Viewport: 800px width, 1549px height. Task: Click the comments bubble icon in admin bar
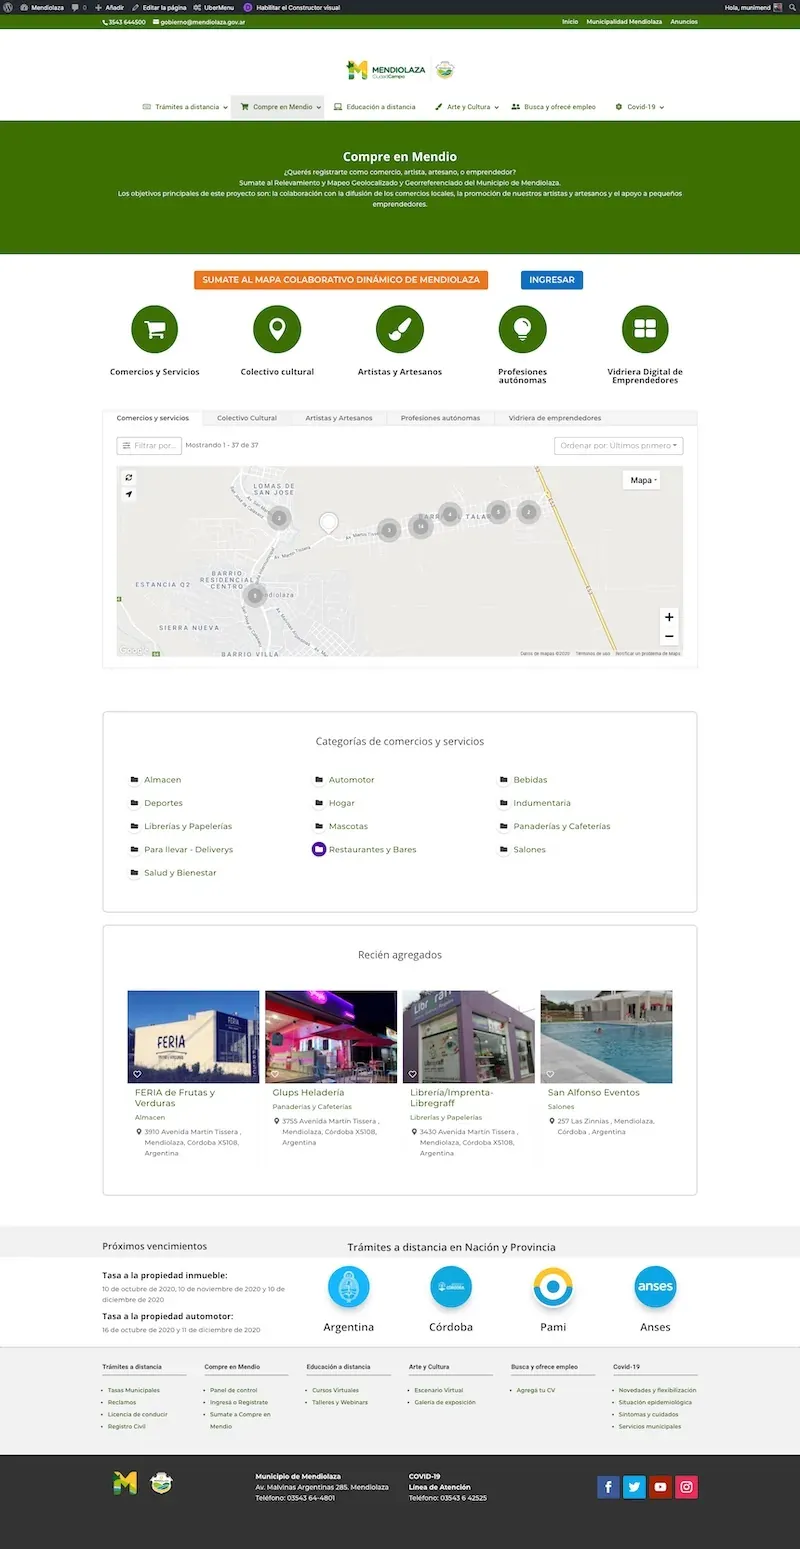click(76, 7)
